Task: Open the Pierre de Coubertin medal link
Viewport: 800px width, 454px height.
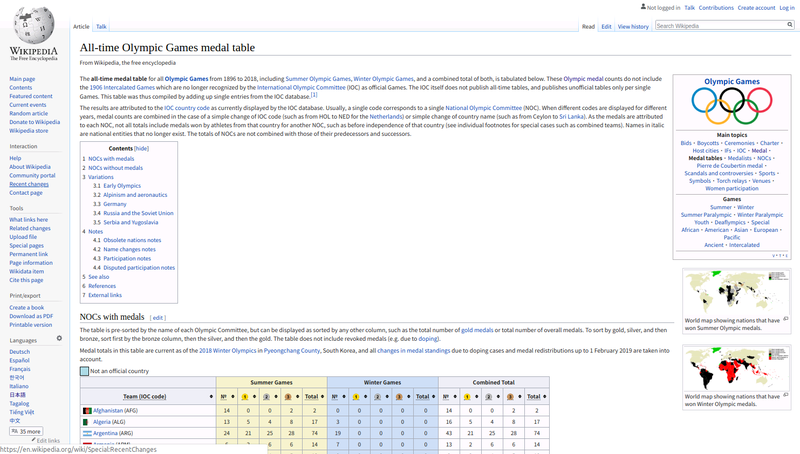Action: click(x=730, y=166)
